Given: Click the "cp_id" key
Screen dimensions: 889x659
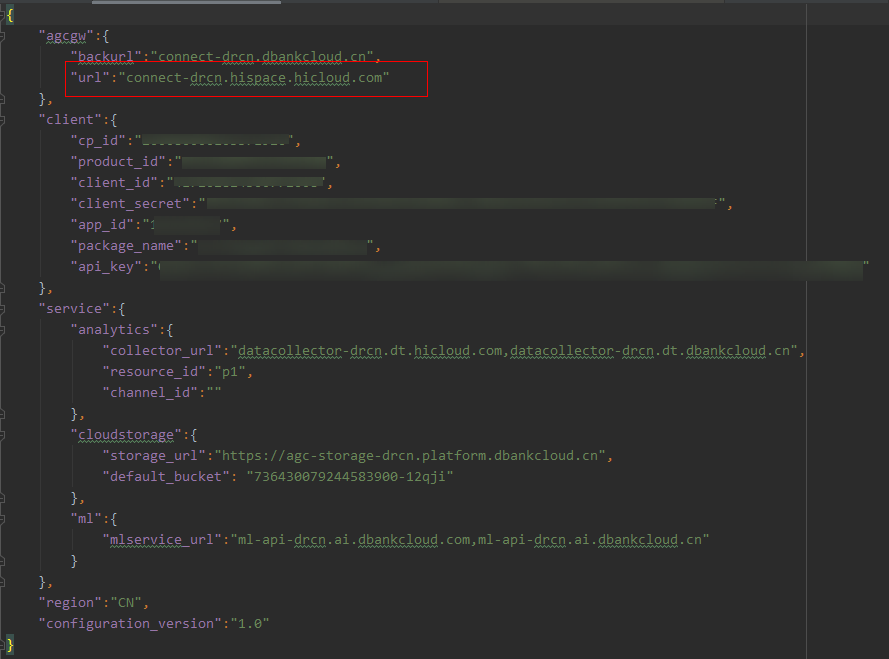Looking at the screenshot, I should pos(98,141).
